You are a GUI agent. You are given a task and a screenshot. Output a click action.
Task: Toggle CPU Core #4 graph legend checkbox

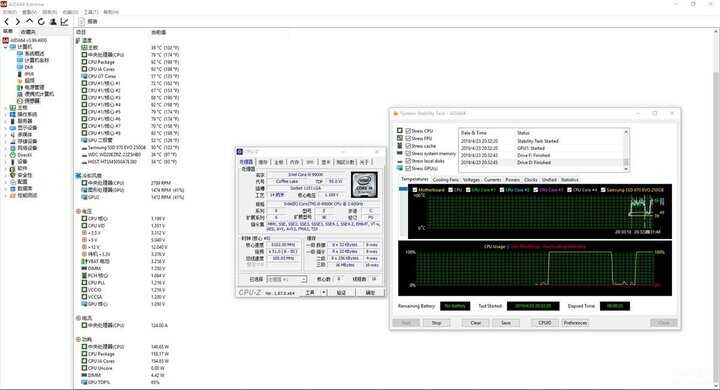tap(569, 190)
